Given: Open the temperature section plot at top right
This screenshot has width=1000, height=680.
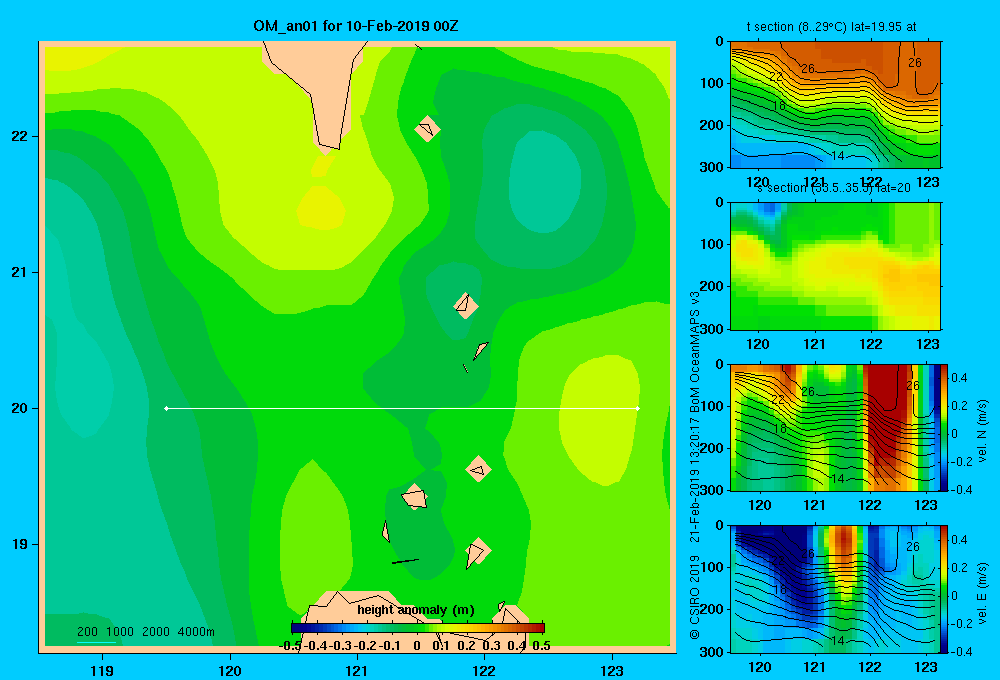Looking at the screenshot, I should (835, 105).
